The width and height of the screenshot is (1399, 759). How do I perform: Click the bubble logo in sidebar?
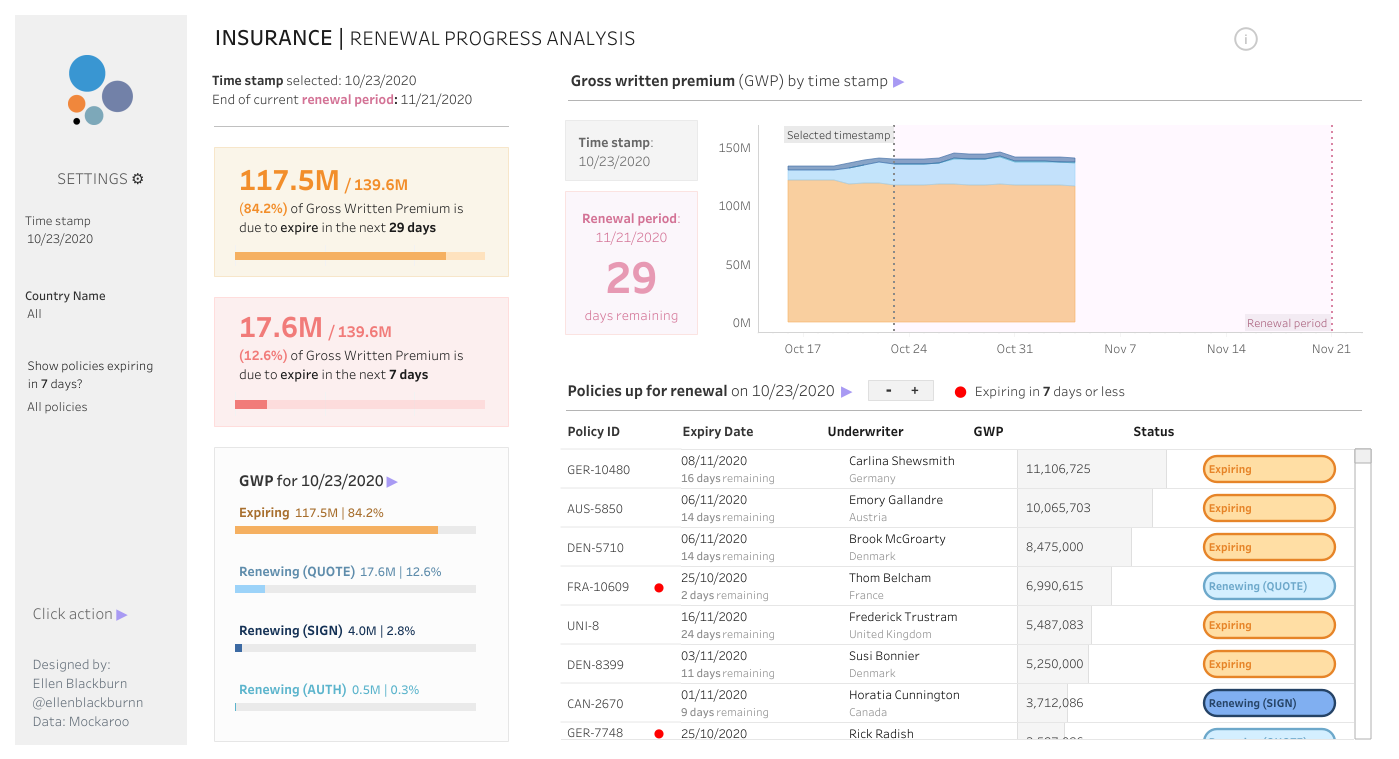coord(100,90)
